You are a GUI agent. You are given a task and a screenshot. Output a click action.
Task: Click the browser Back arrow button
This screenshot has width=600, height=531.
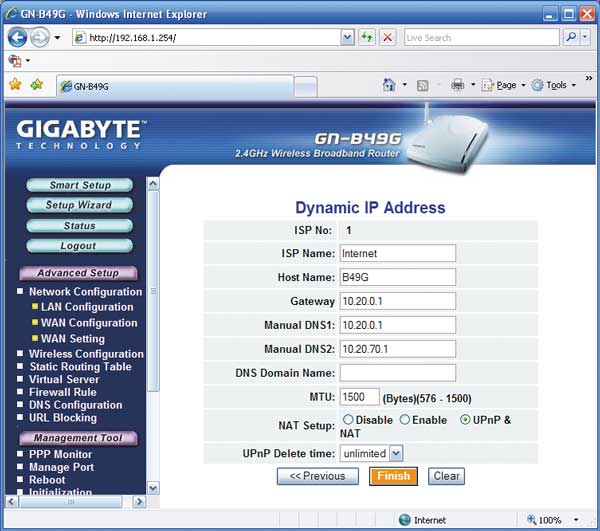click(x=18, y=37)
